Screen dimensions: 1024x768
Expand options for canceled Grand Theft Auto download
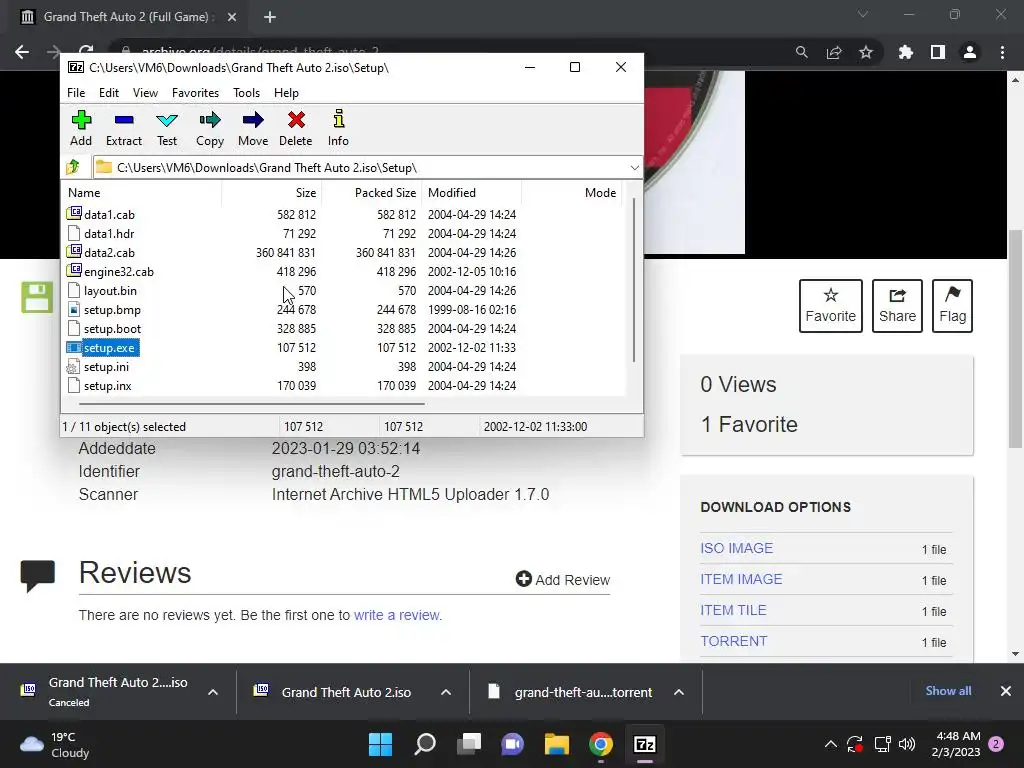(213, 692)
